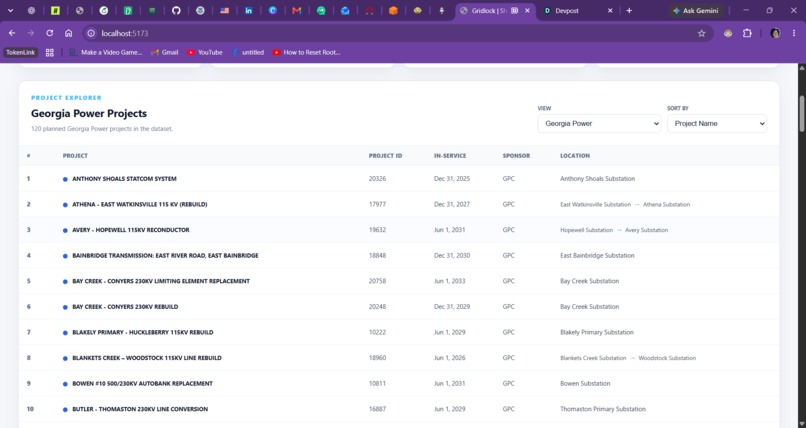Open the pinned rocket icon tab
Image resolution: width=806 pixels, height=428 pixels.
(442, 10)
